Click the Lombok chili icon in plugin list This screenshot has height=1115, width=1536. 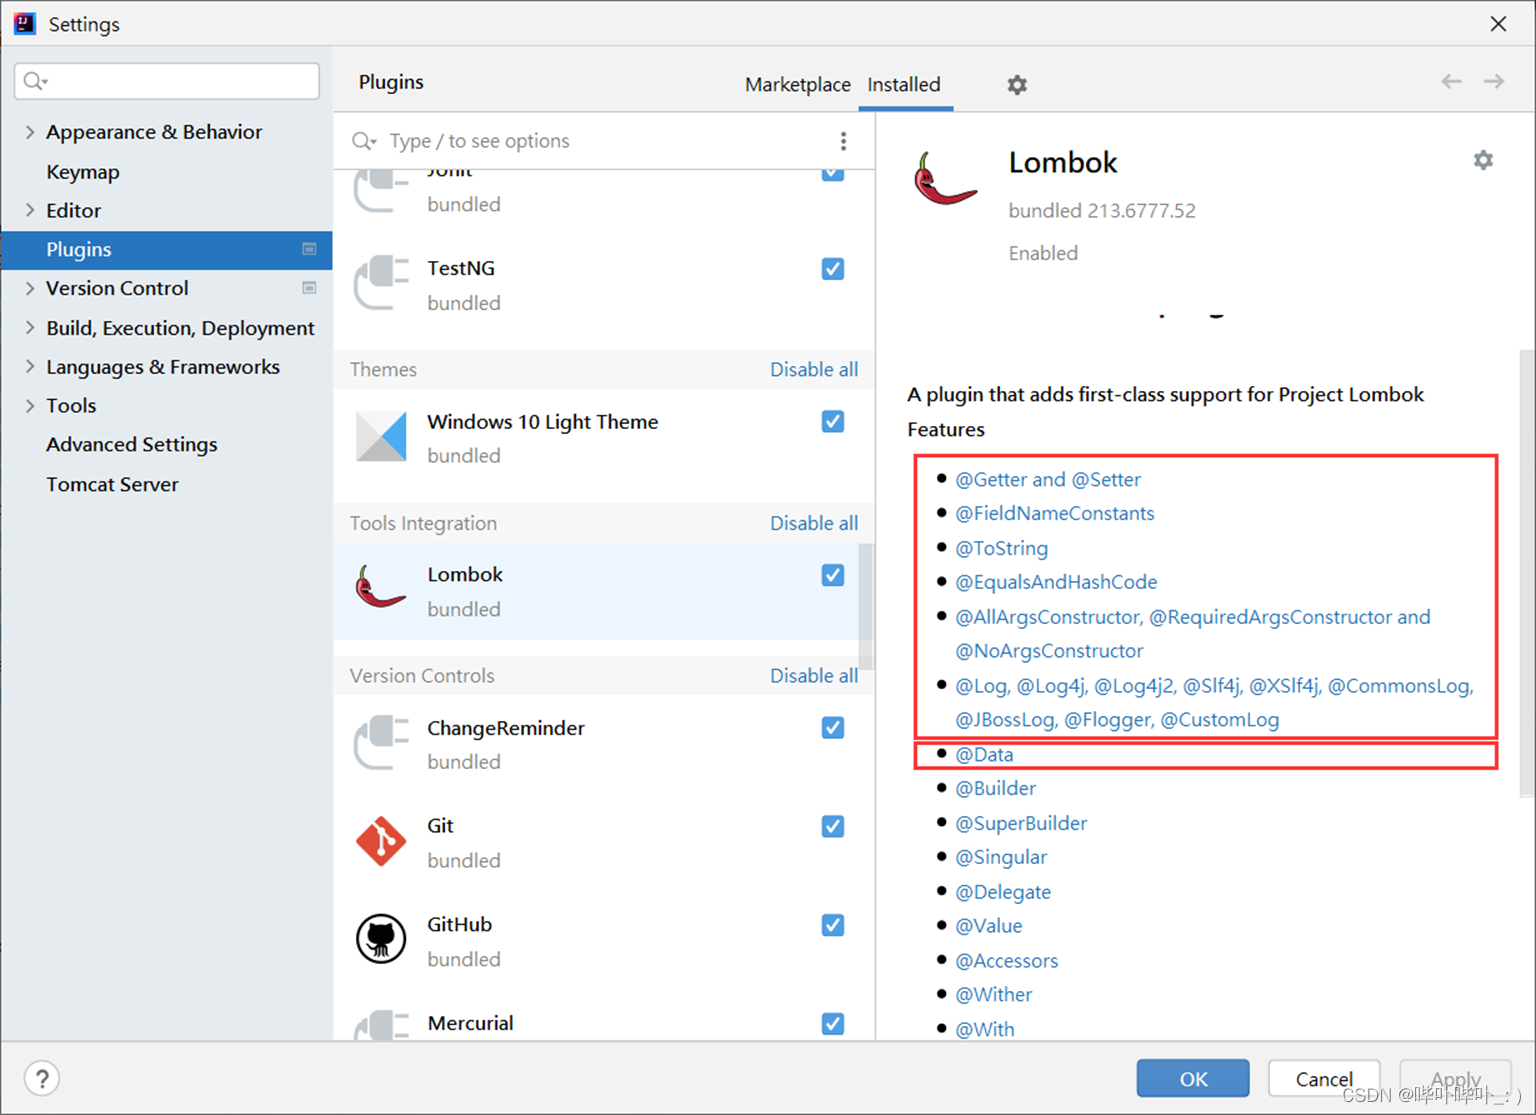pos(381,588)
